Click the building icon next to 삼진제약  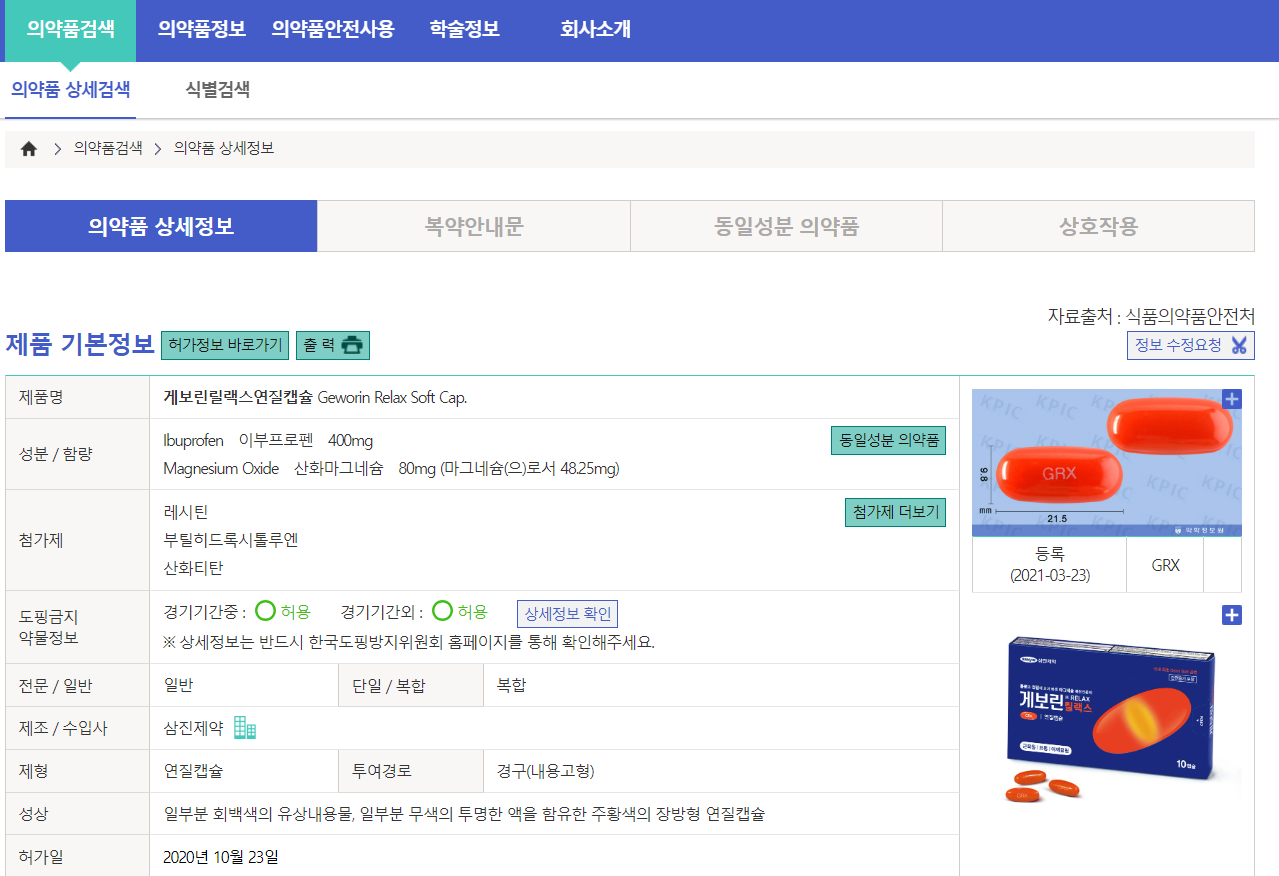pyautogui.click(x=245, y=728)
